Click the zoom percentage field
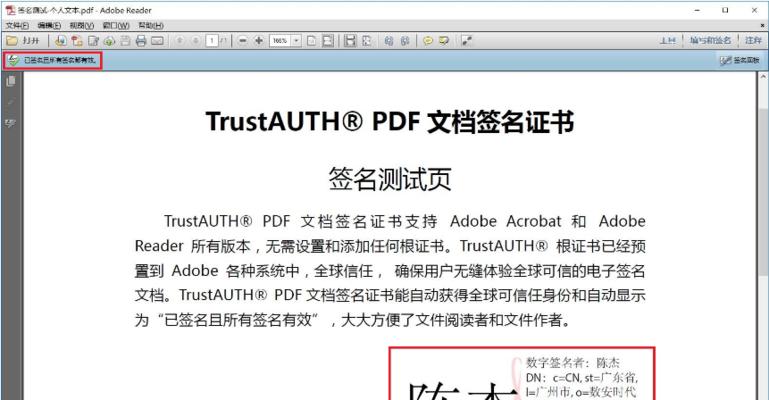This screenshot has width=769, height=400. pyautogui.click(x=280, y=41)
